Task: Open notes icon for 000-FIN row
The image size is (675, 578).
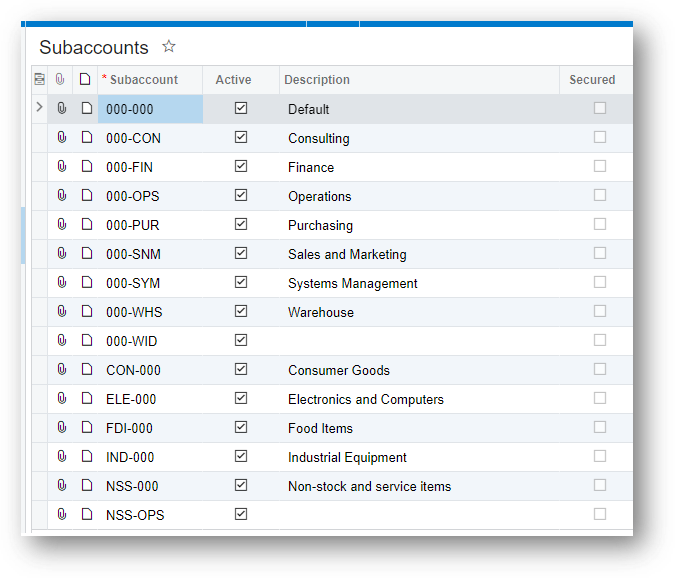Action: tap(87, 167)
